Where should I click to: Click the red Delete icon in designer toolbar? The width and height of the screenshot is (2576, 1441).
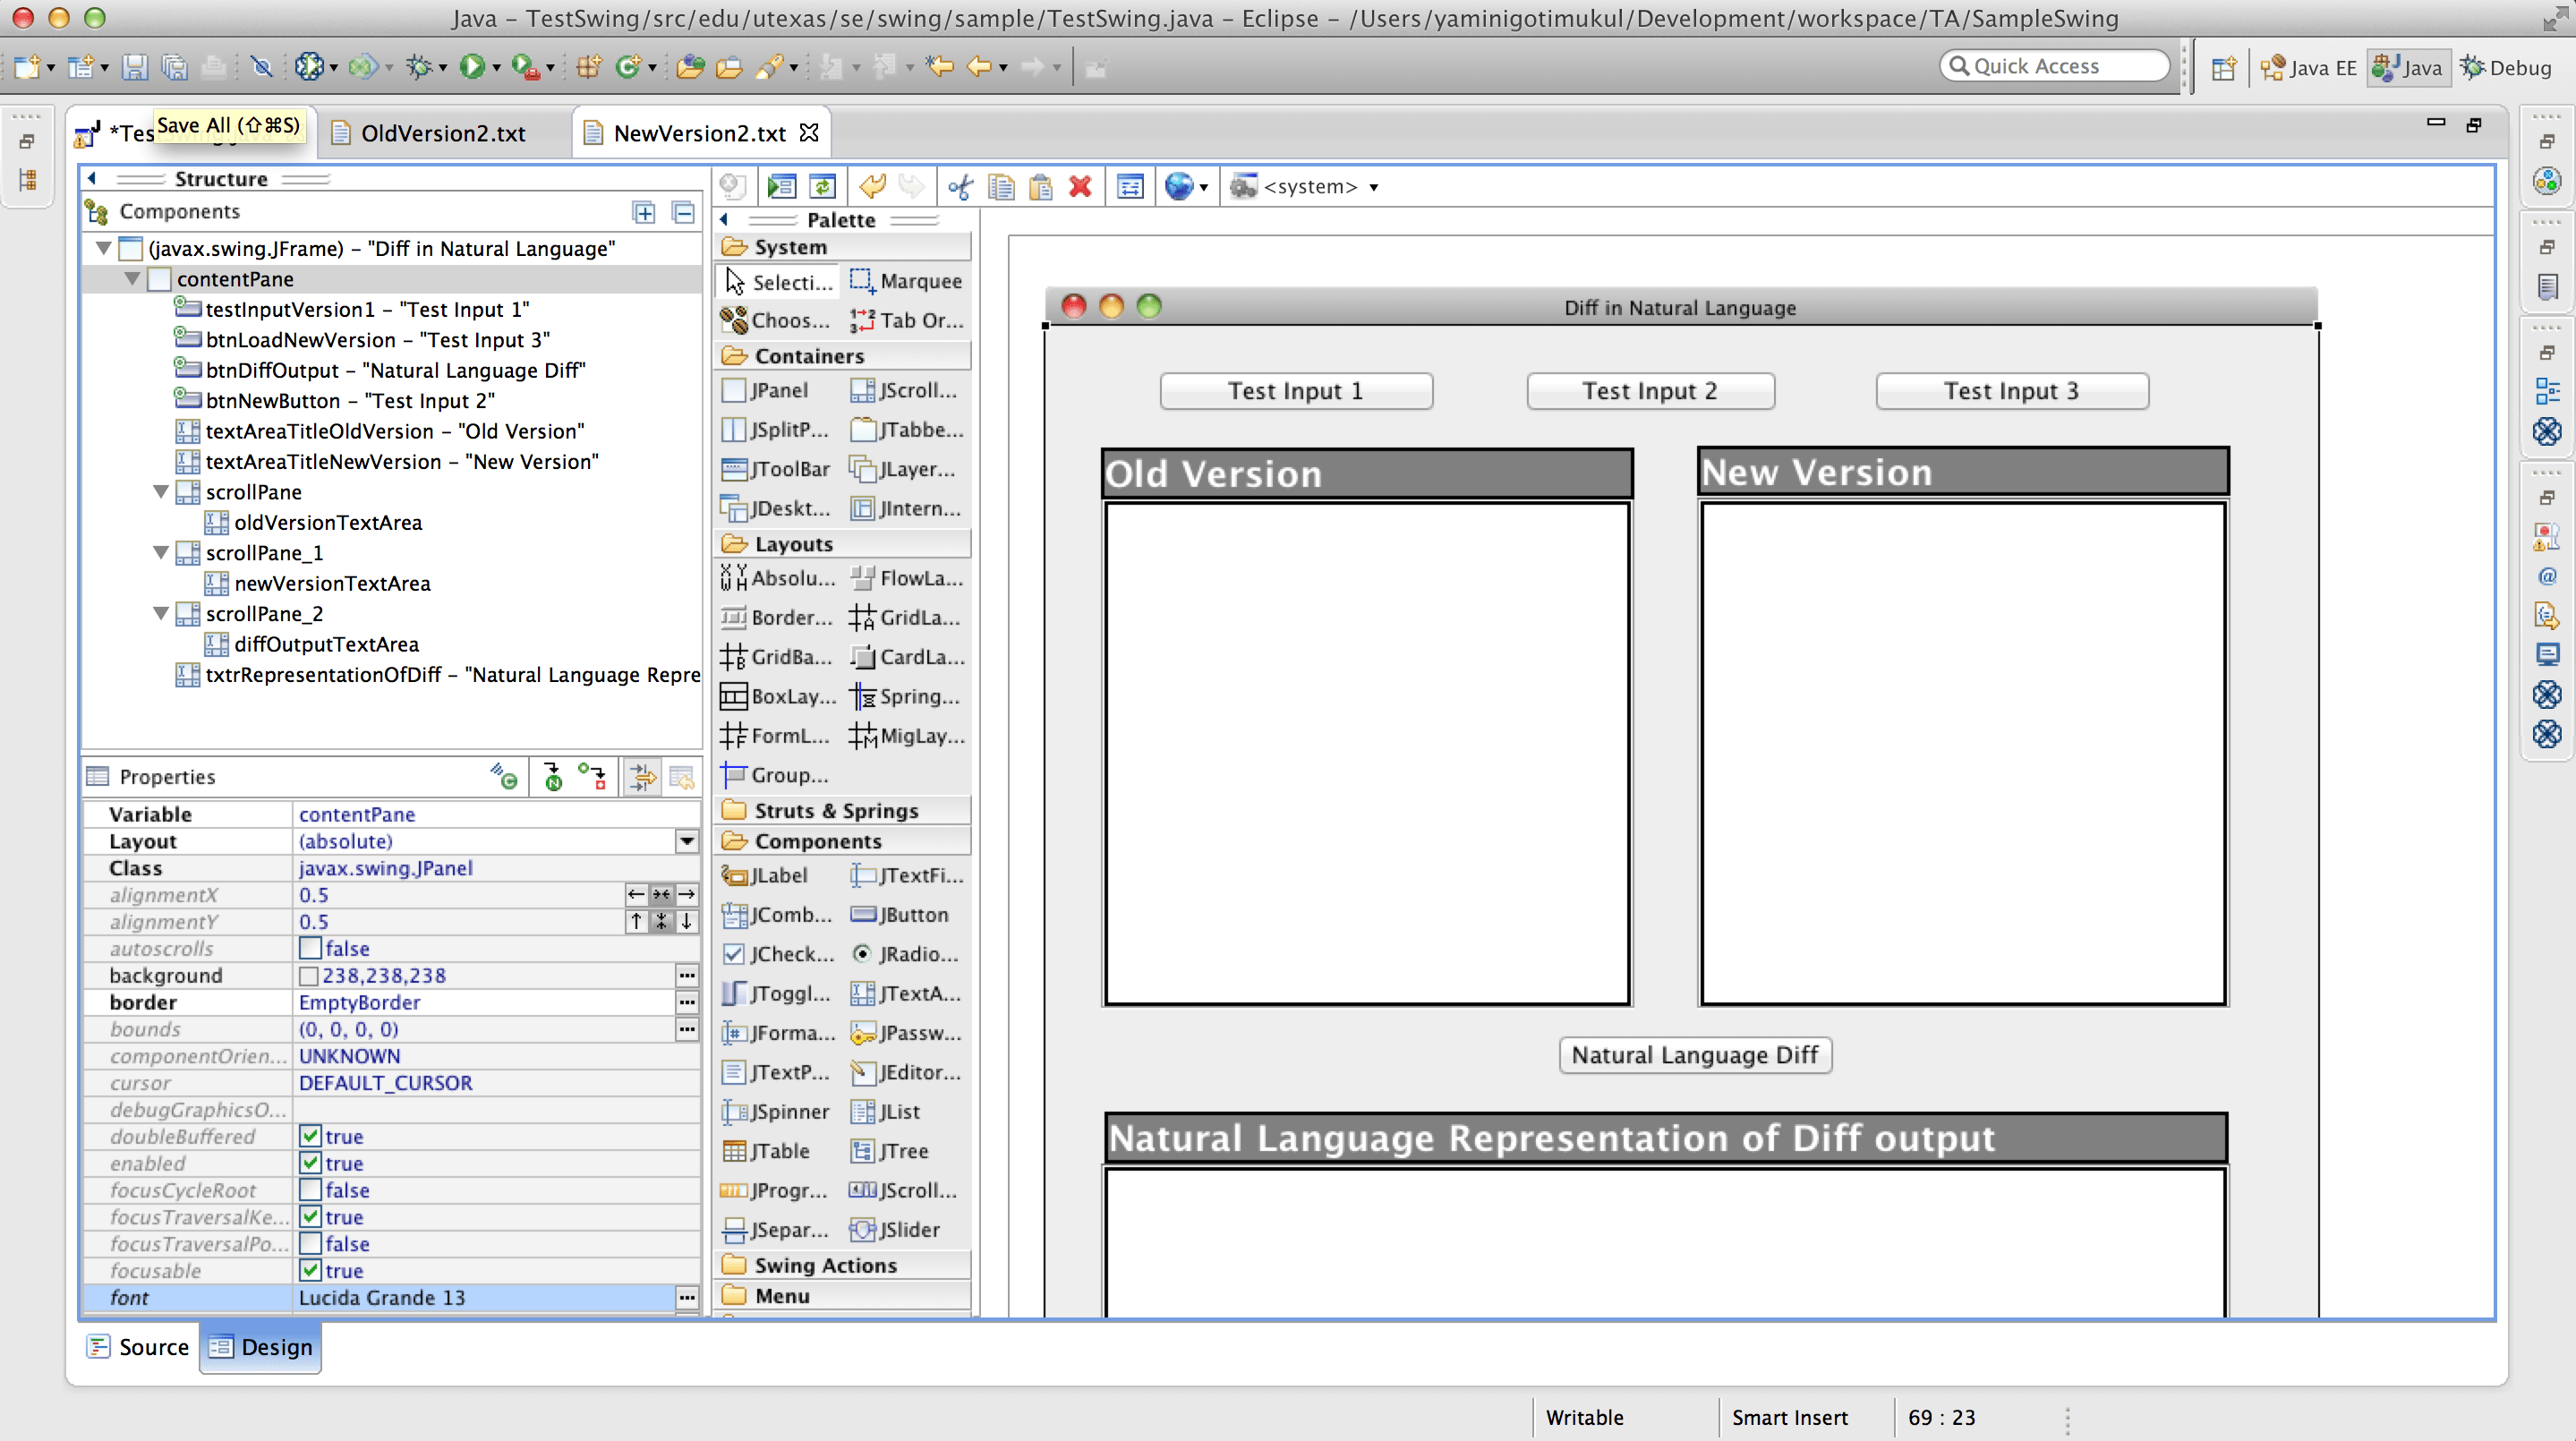(x=1080, y=187)
